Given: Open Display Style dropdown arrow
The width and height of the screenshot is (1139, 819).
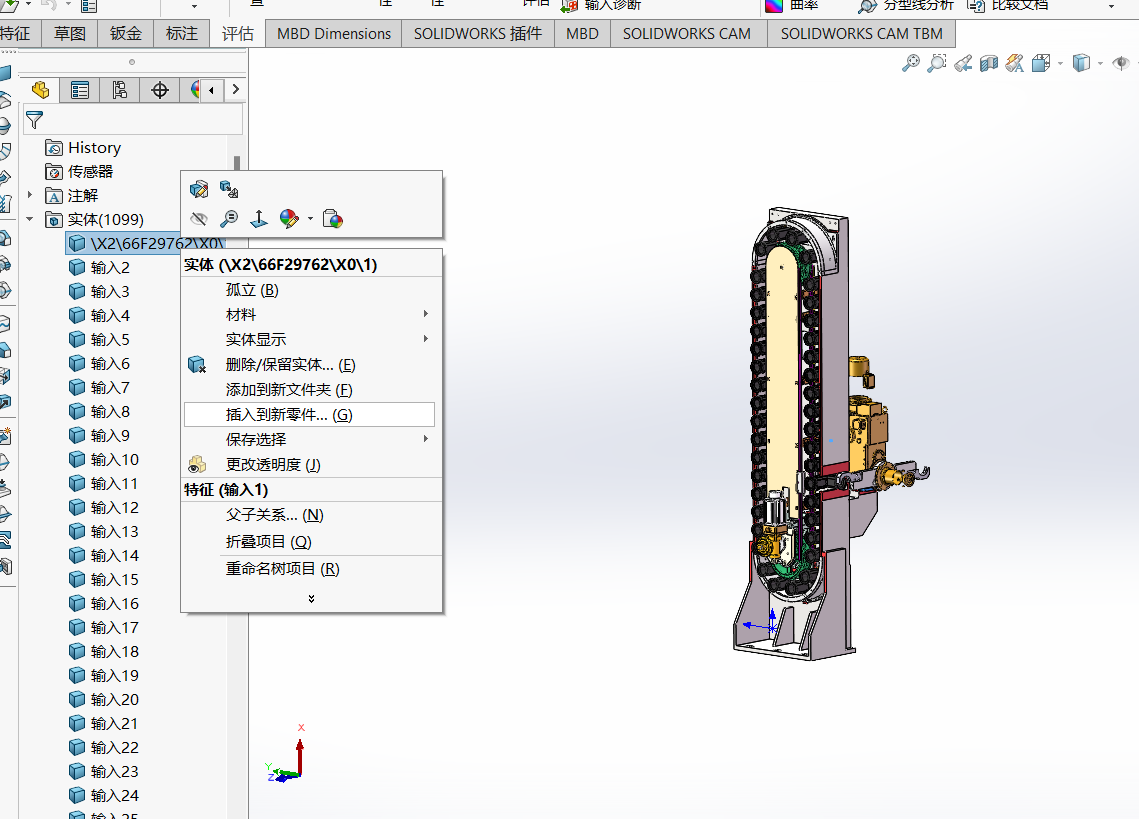Looking at the screenshot, I should [x=1101, y=64].
